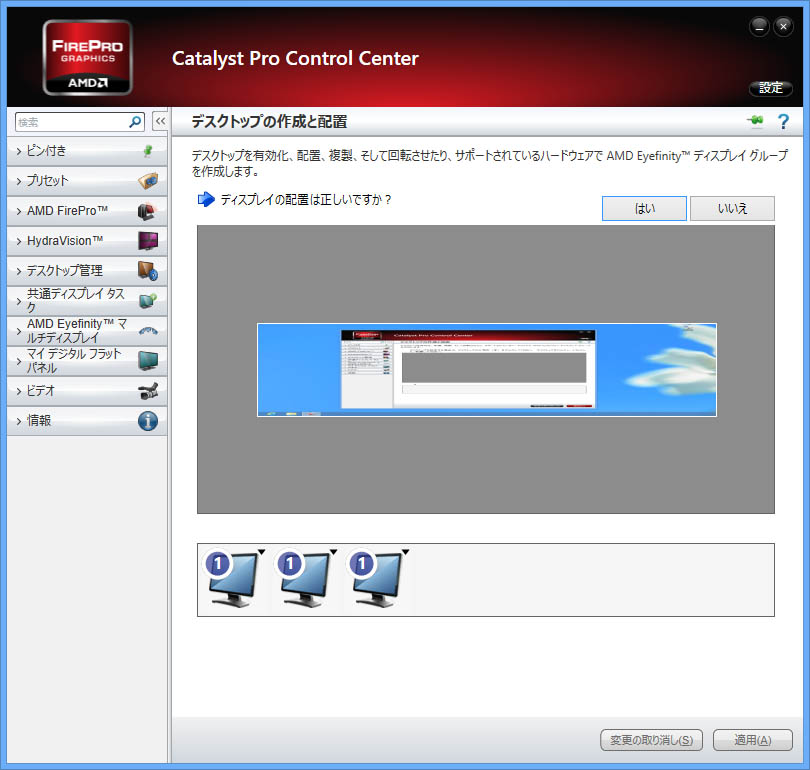Click the AMD FirePro sidebar icon
Image resolution: width=810 pixels, height=770 pixels.
click(147, 211)
